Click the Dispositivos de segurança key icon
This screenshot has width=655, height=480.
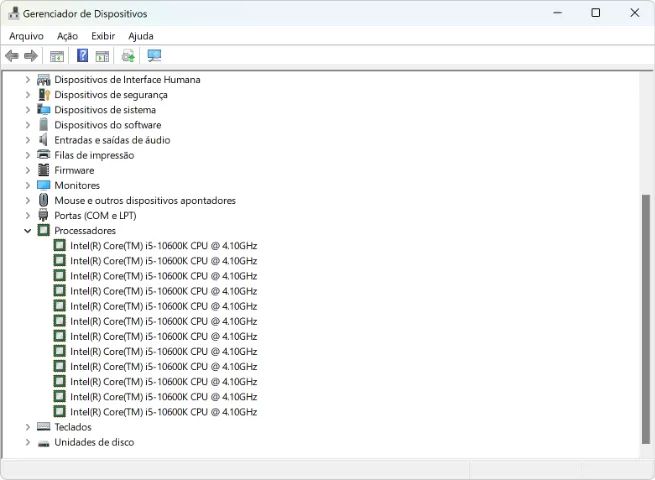coord(44,94)
